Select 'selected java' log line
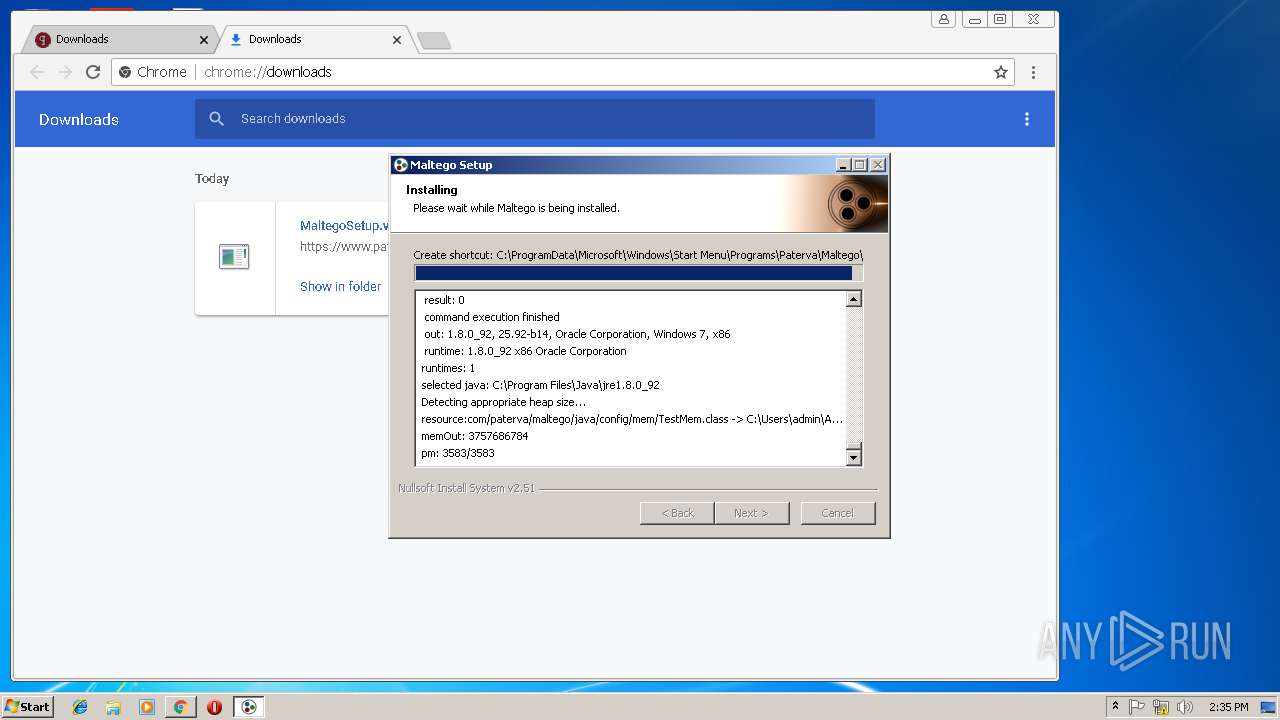This screenshot has height=720, width=1280. coord(540,385)
